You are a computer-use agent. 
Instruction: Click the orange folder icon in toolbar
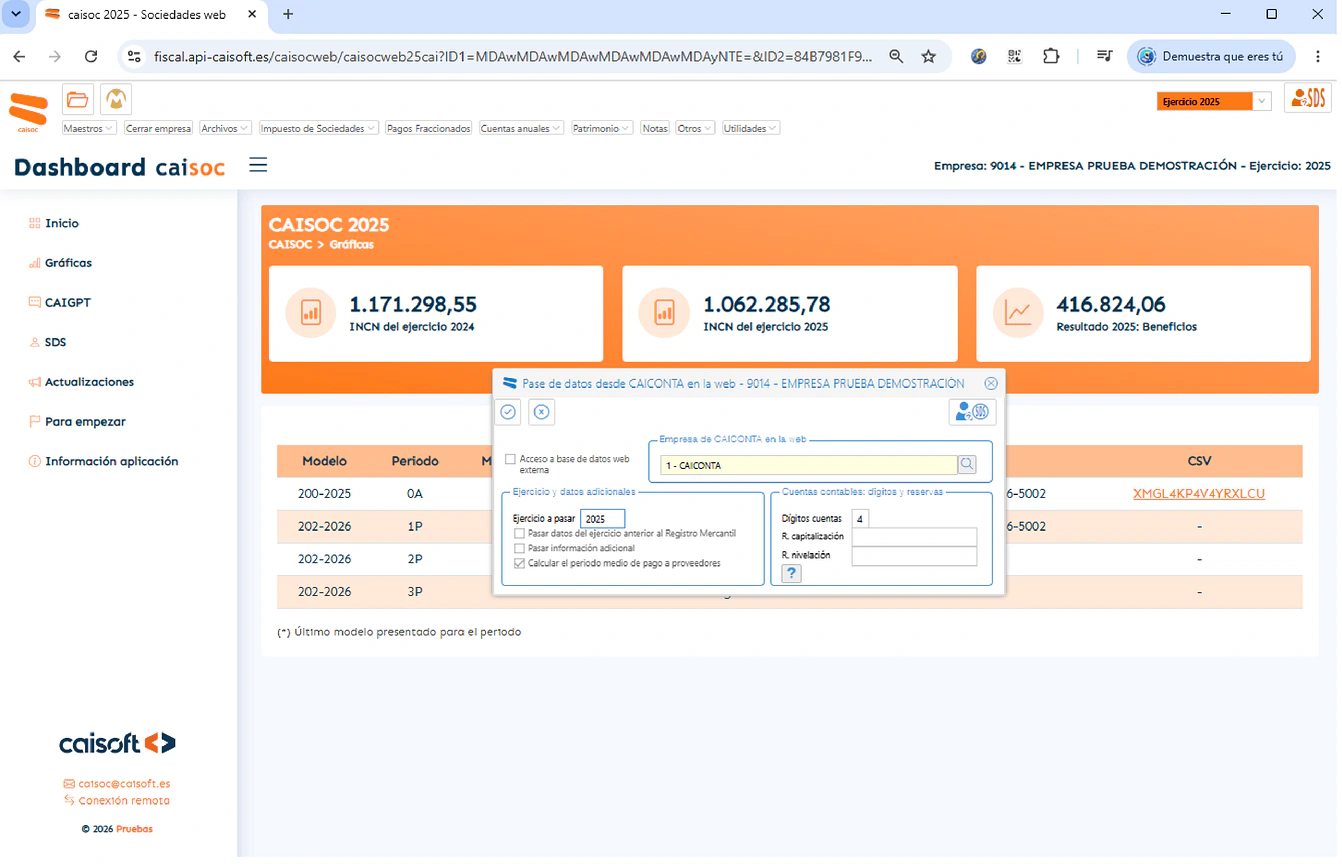(x=78, y=99)
